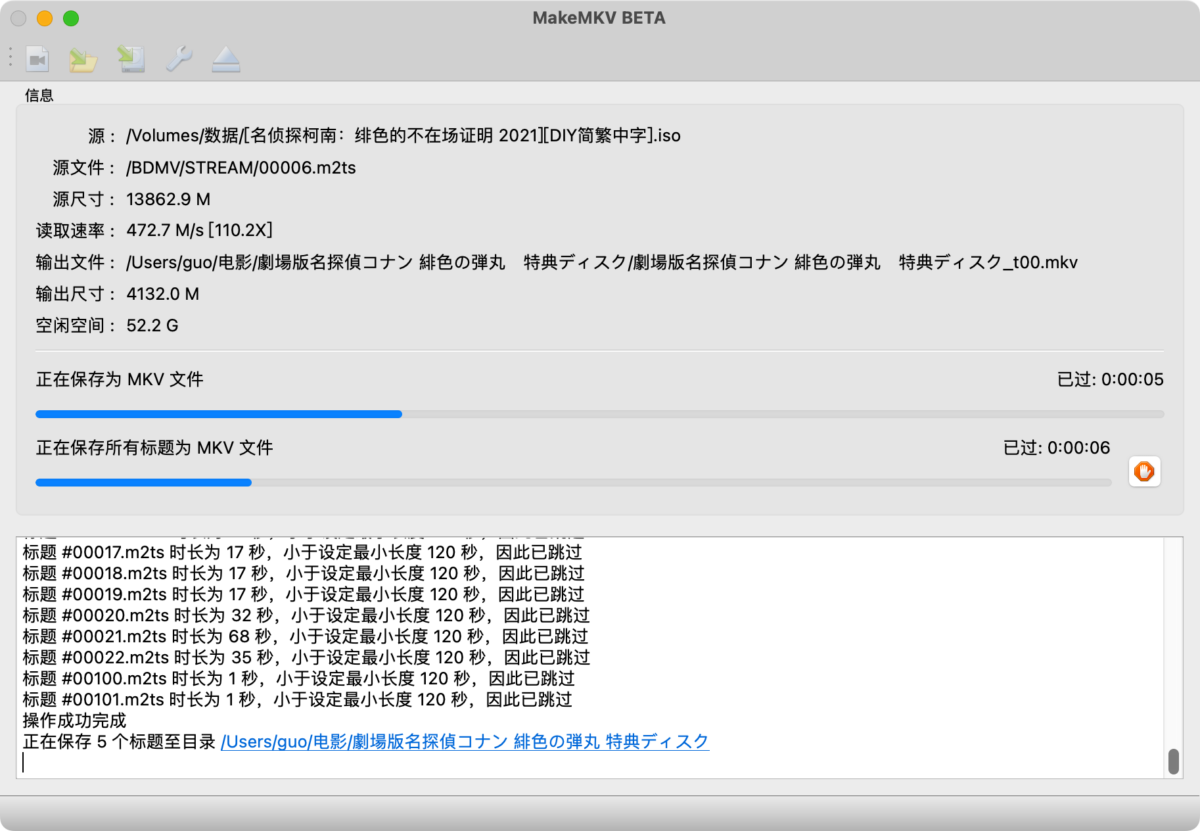Click the log panel scrollbar thumb

point(1174,761)
